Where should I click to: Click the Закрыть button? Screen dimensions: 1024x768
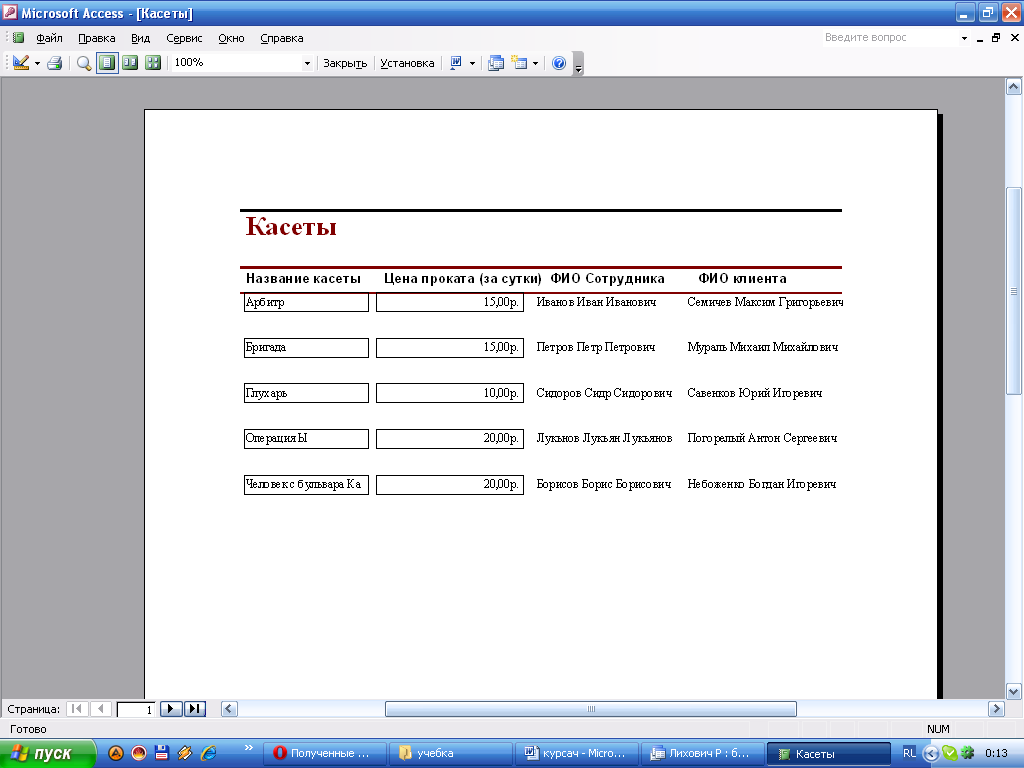click(x=345, y=63)
